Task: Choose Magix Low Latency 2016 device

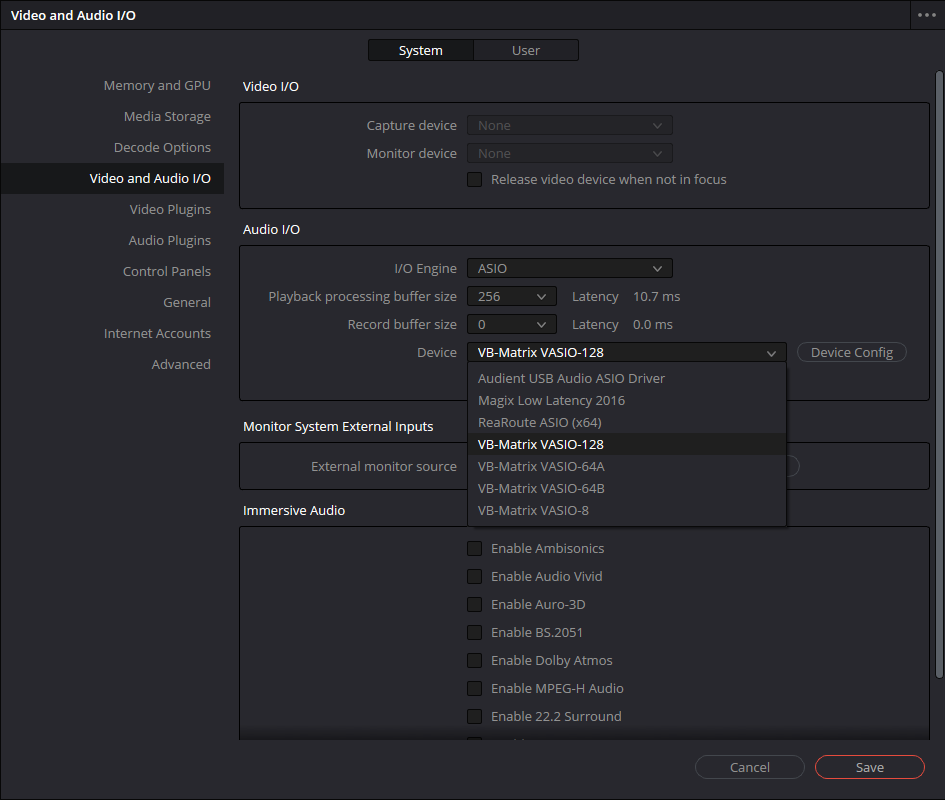Action: point(627,400)
